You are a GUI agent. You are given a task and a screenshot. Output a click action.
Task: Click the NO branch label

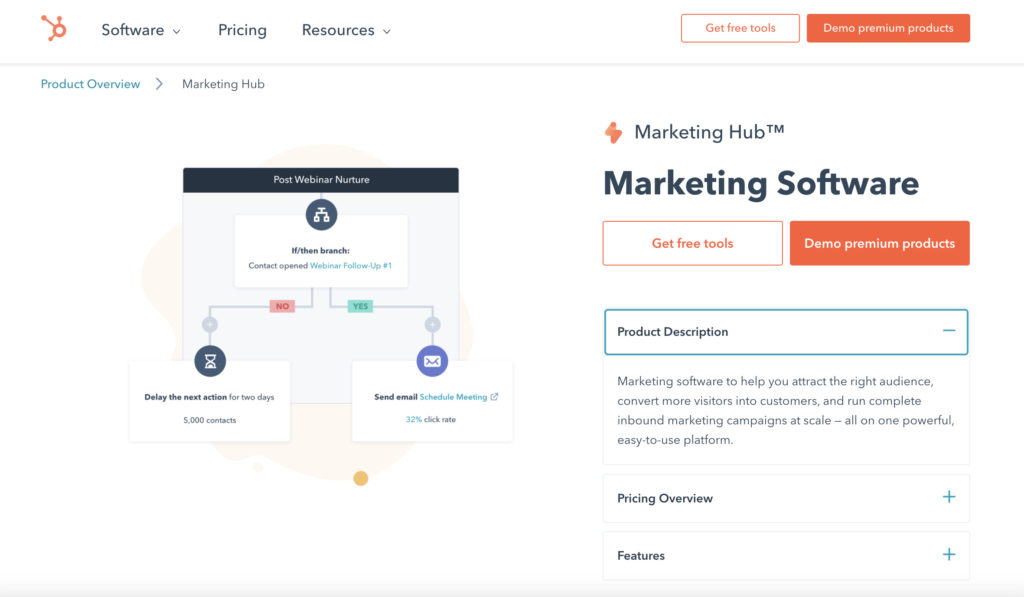282,306
